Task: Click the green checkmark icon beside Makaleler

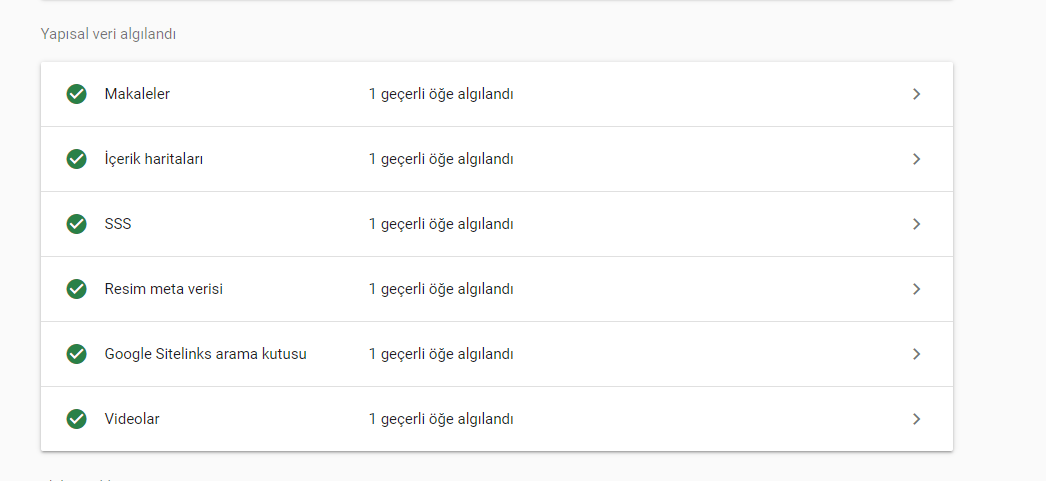Action: point(77,94)
